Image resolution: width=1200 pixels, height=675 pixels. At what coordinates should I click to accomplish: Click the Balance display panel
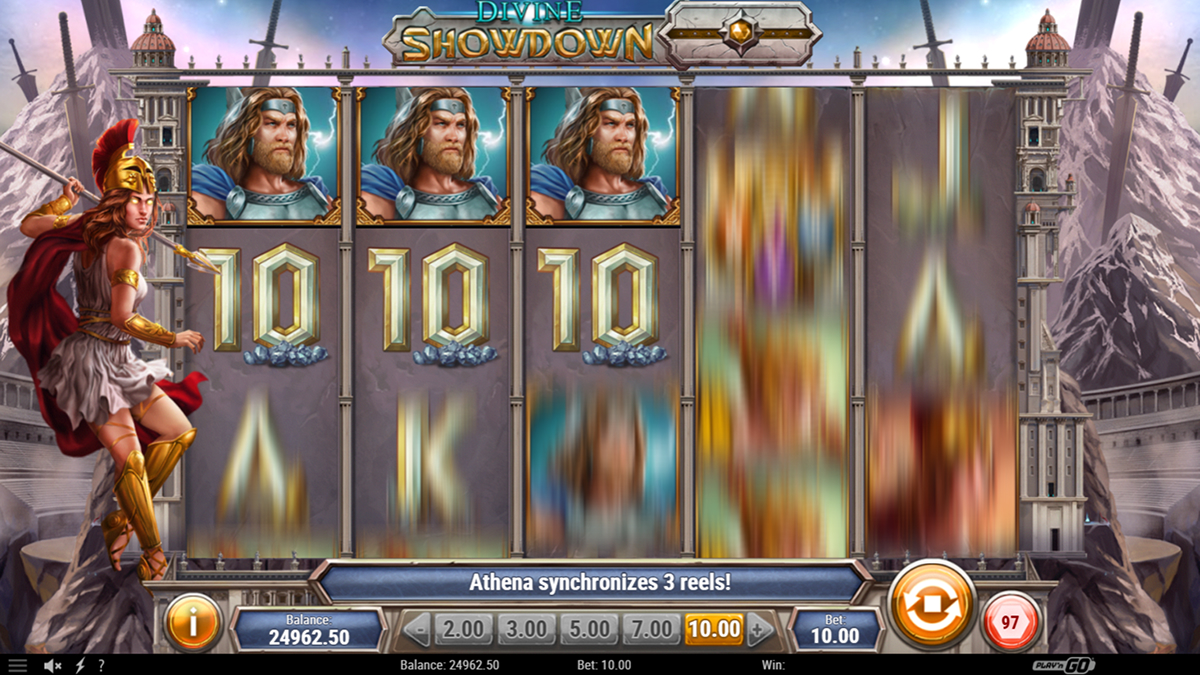[308, 630]
